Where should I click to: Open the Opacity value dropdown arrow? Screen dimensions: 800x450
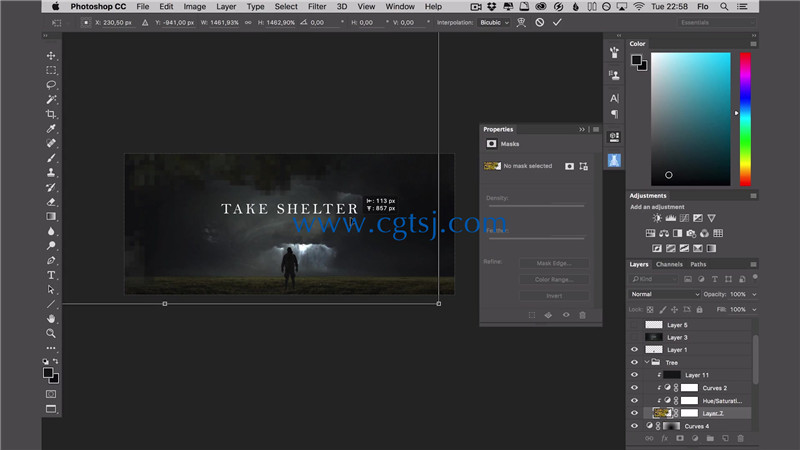tap(754, 294)
